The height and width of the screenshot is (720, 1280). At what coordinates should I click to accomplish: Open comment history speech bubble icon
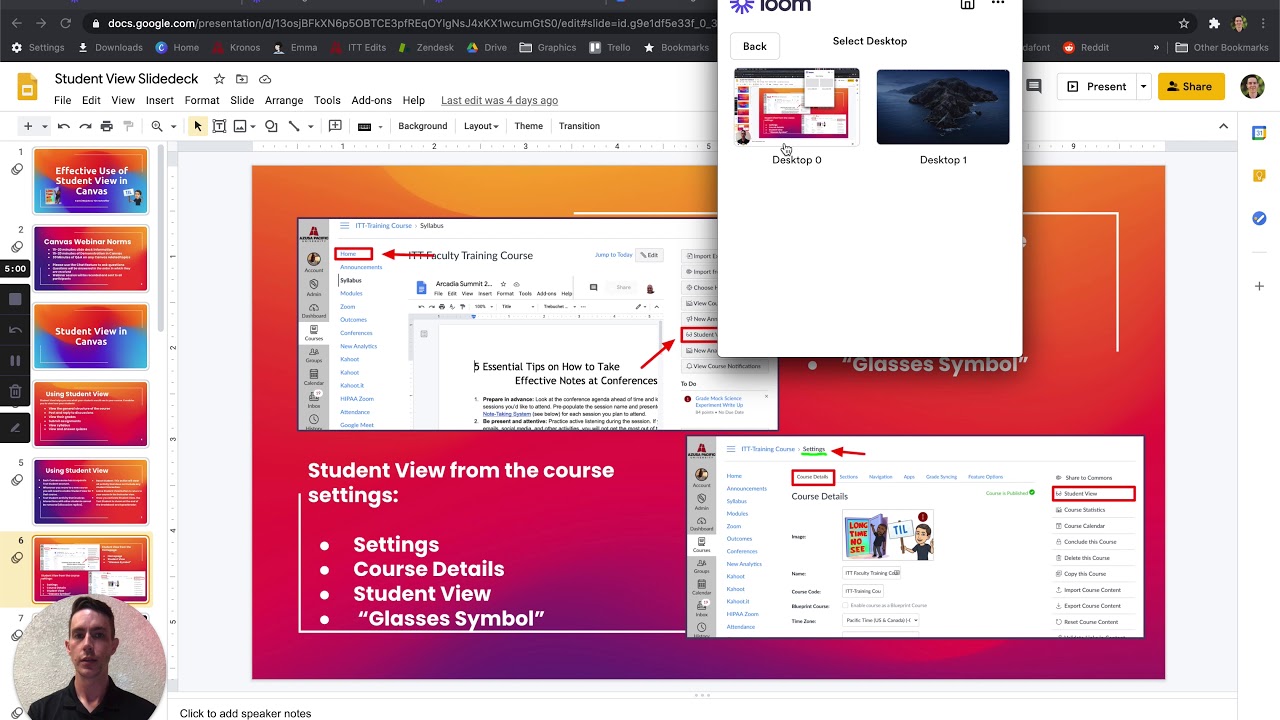point(1034,87)
